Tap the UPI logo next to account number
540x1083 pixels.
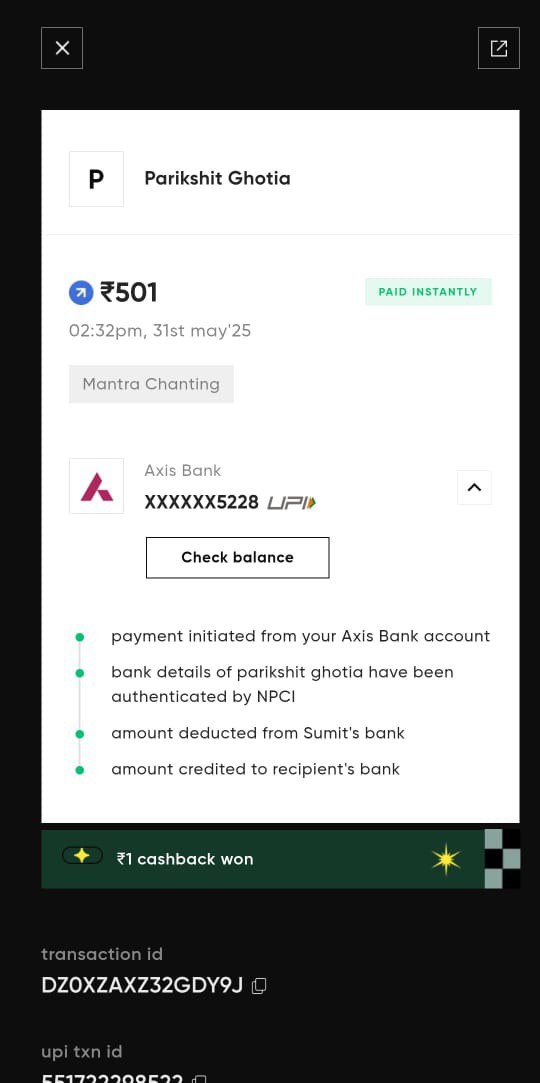click(x=291, y=503)
